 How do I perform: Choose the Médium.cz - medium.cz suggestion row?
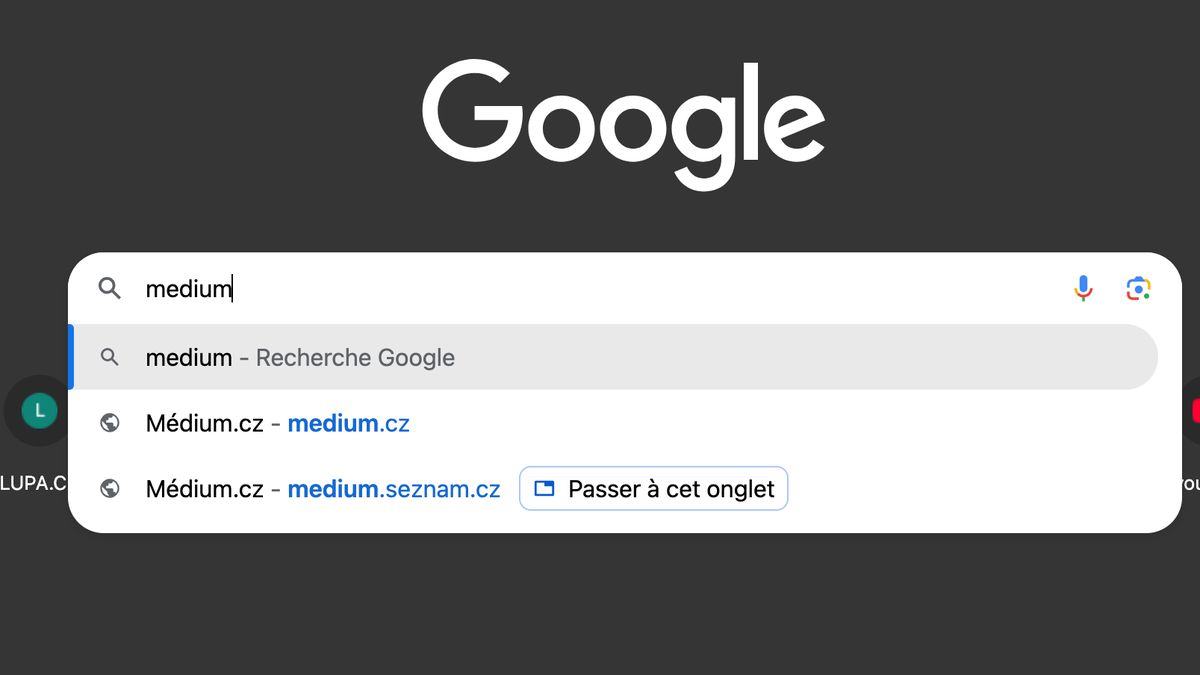[613, 423]
